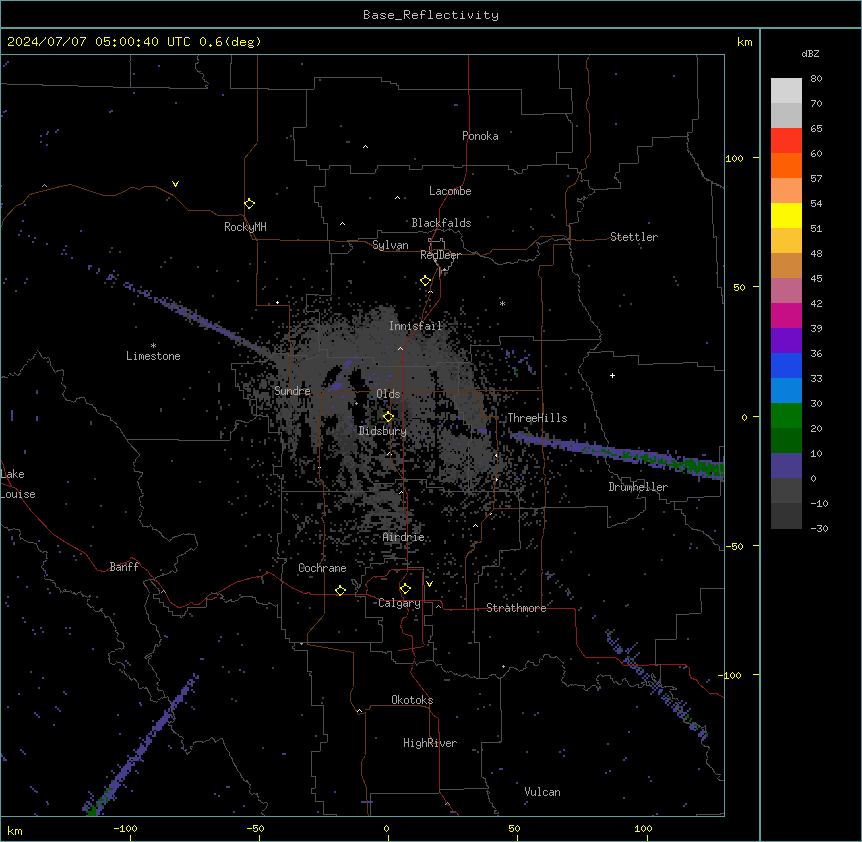The image size is (862, 842).
Task: Click the RockyMH label
Action: (245, 227)
